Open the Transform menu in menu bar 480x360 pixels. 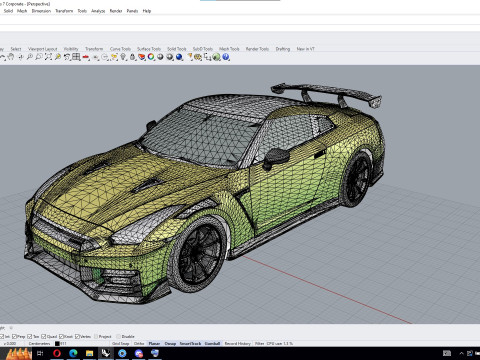point(64,11)
